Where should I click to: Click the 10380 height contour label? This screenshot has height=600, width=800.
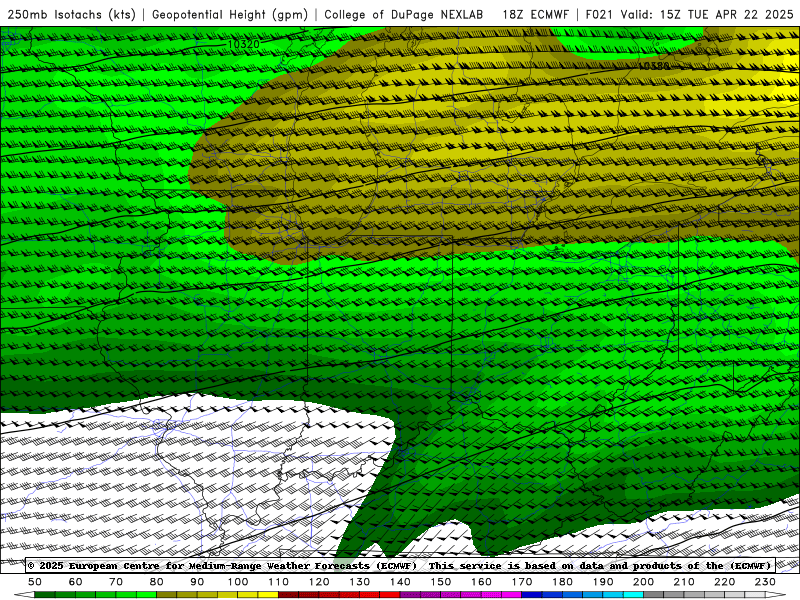coord(654,66)
